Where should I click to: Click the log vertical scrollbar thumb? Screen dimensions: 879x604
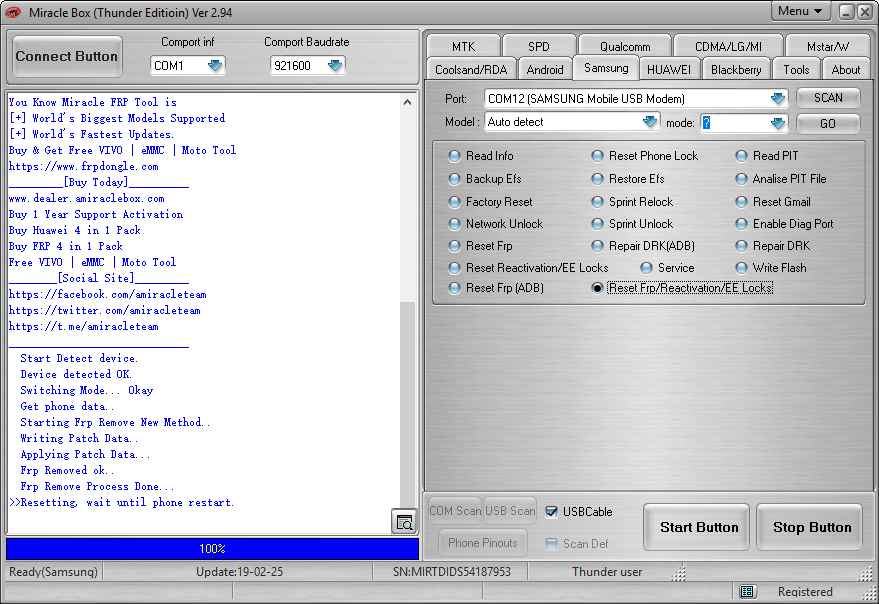click(x=408, y=403)
